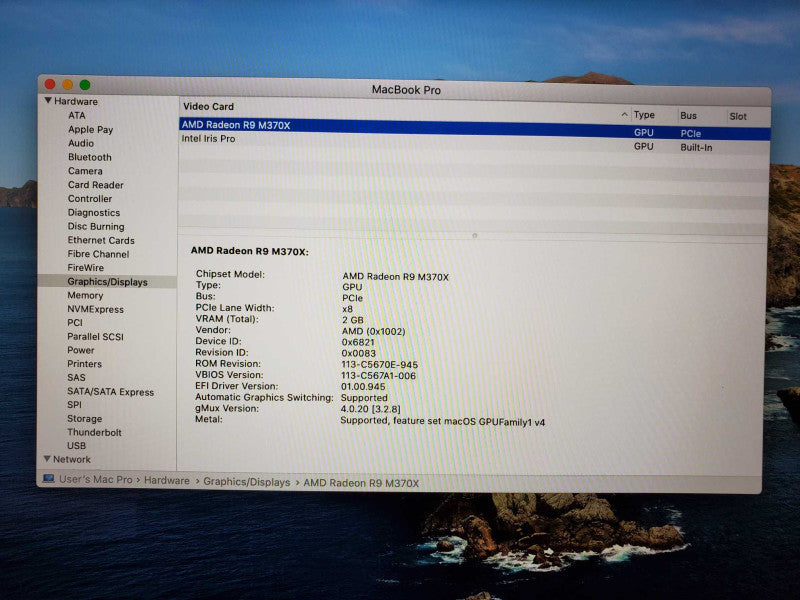The width and height of the screenshot is (800, 600).
Task: Go to Hardware in the path bar
Action: click(166, 481)
